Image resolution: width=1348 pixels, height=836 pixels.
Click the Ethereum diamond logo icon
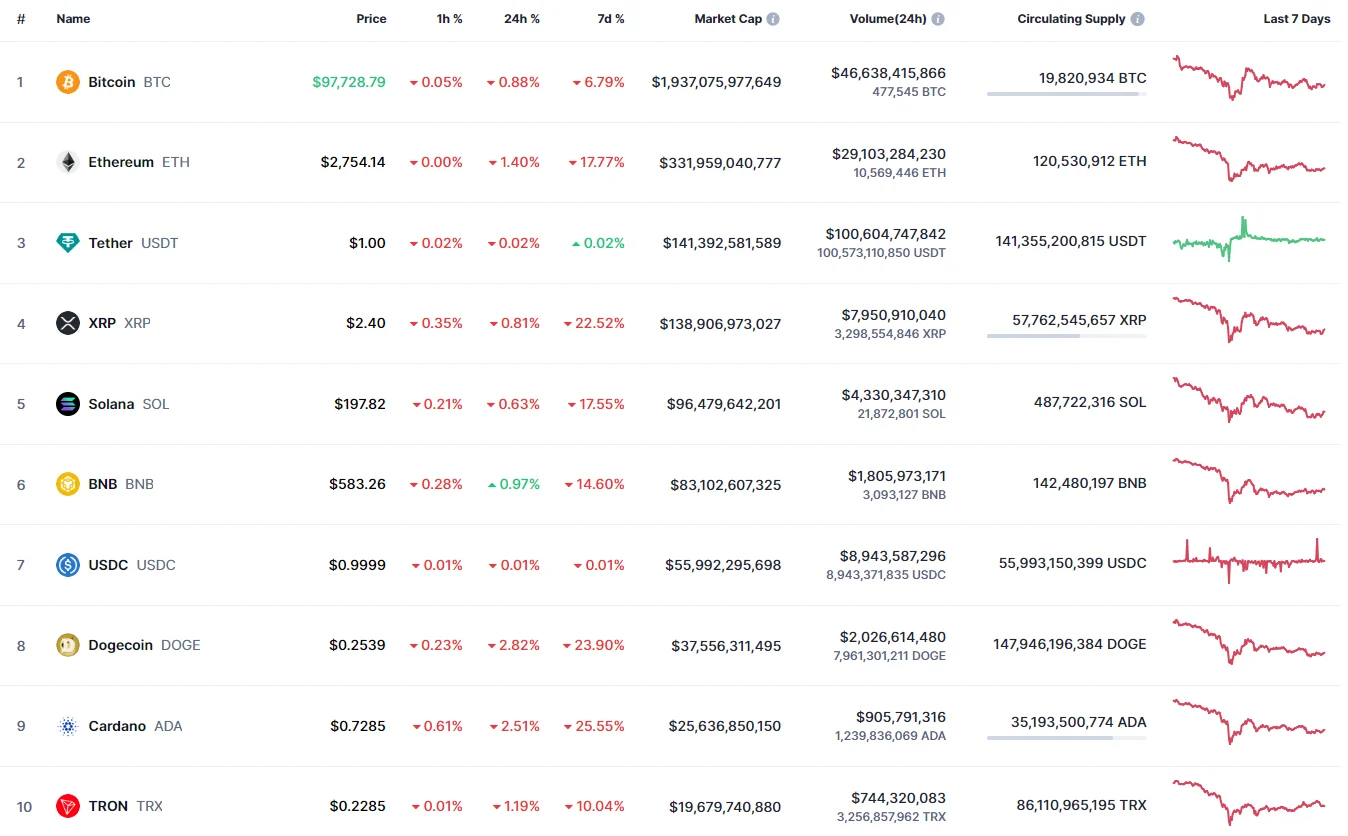click(x=68, y=162)
